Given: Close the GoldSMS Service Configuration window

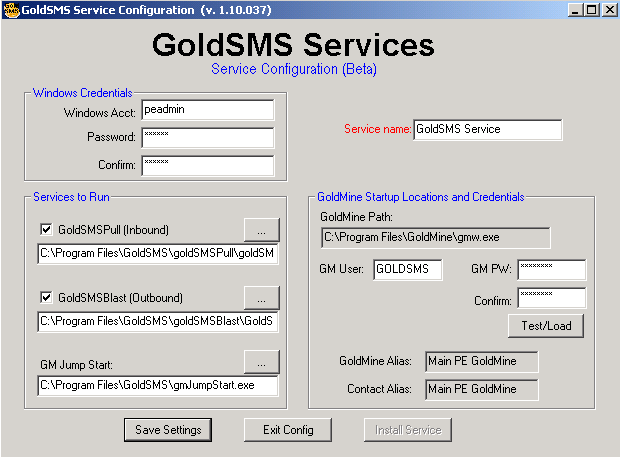Looking at the screenshot, I should [610, 9].
